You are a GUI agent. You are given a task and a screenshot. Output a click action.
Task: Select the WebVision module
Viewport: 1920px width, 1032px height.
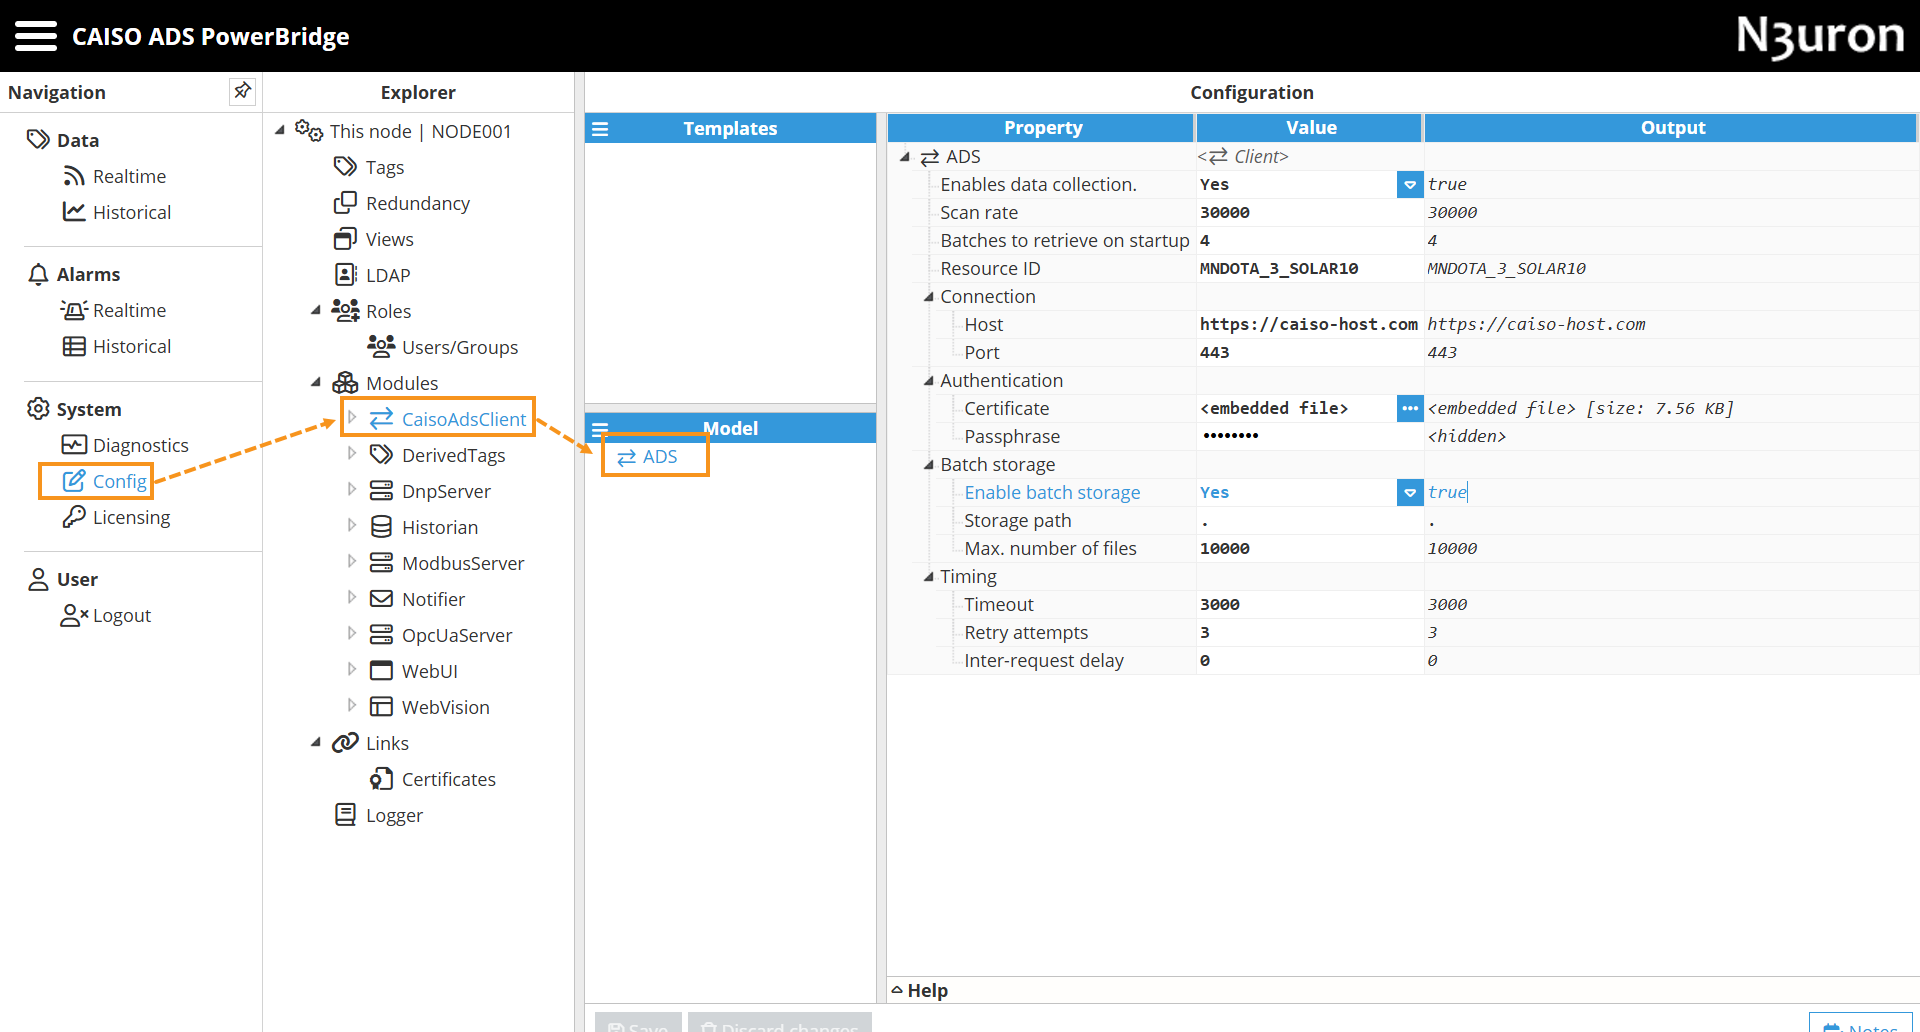point(430,707)
